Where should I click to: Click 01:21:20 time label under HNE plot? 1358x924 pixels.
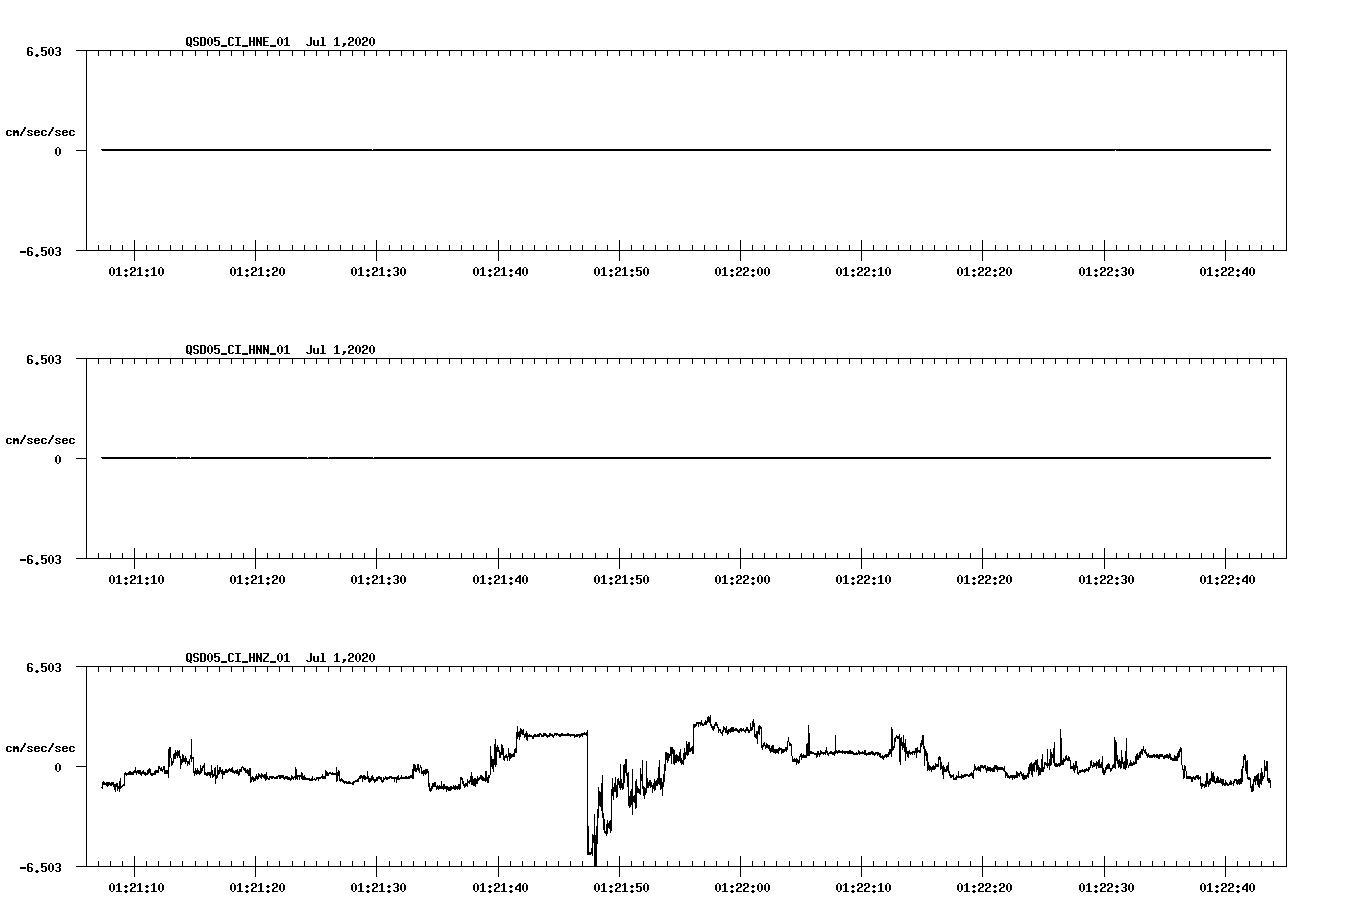257,272
